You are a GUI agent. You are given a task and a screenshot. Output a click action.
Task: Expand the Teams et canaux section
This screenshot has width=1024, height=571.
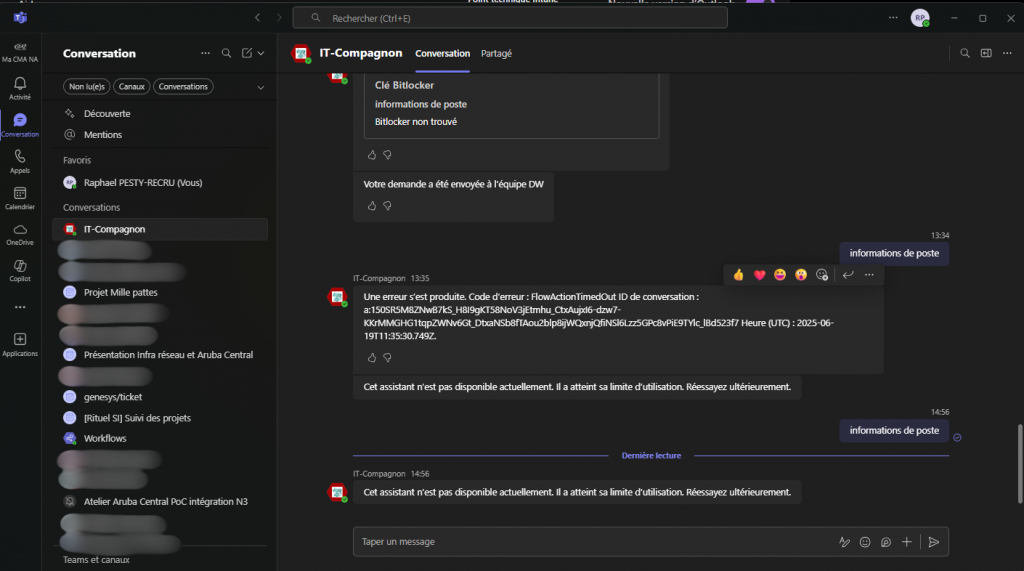(96, 560)
